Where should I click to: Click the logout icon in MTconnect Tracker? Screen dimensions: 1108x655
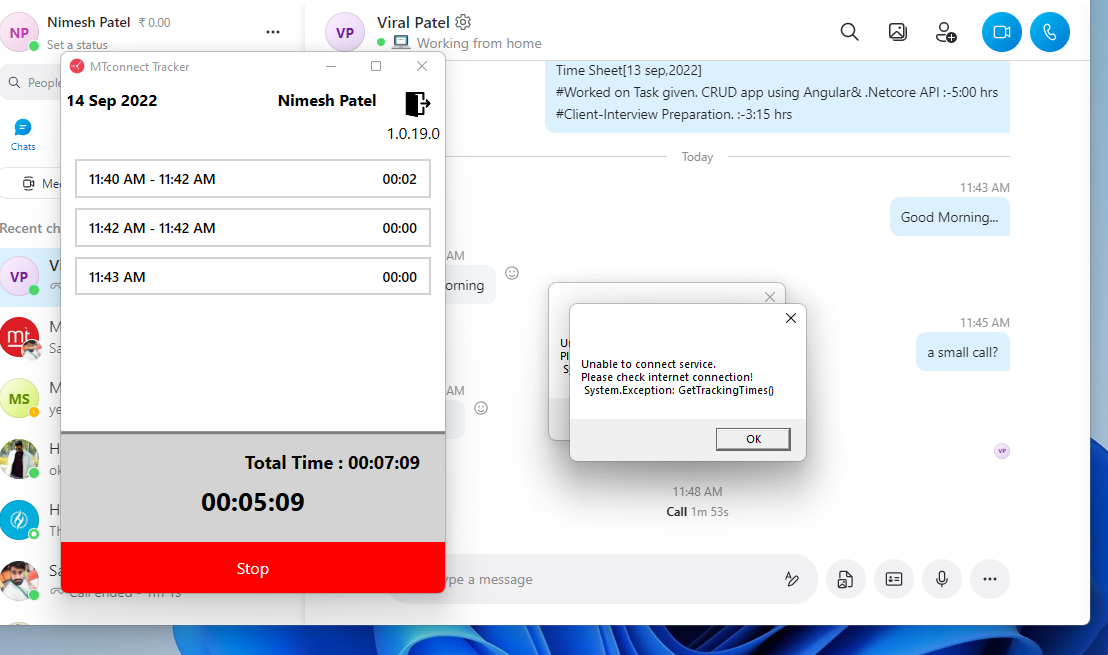click(417, 104)
